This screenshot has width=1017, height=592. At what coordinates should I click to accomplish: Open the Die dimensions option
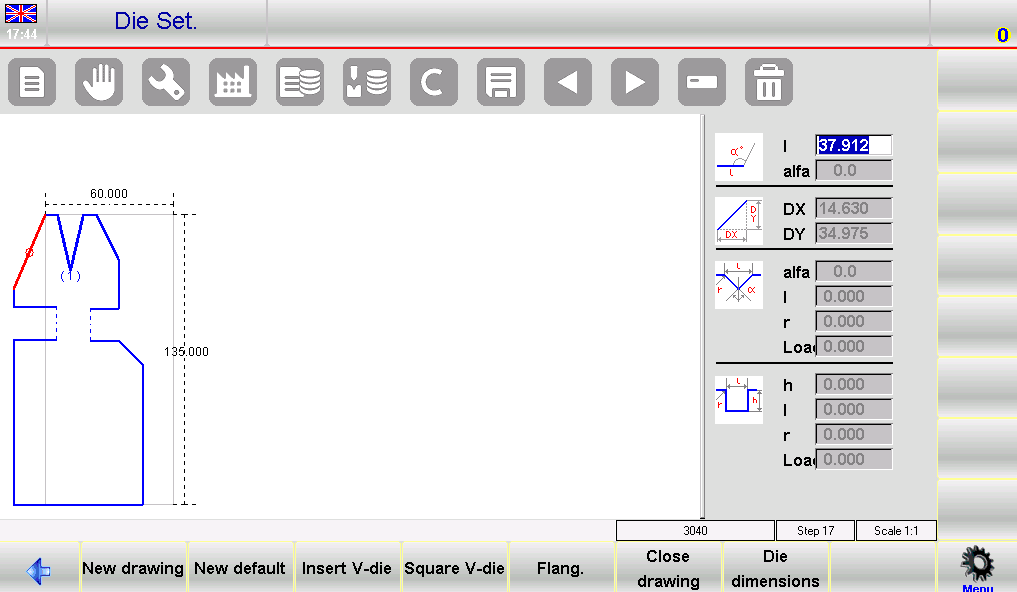(x=775, y=568)
